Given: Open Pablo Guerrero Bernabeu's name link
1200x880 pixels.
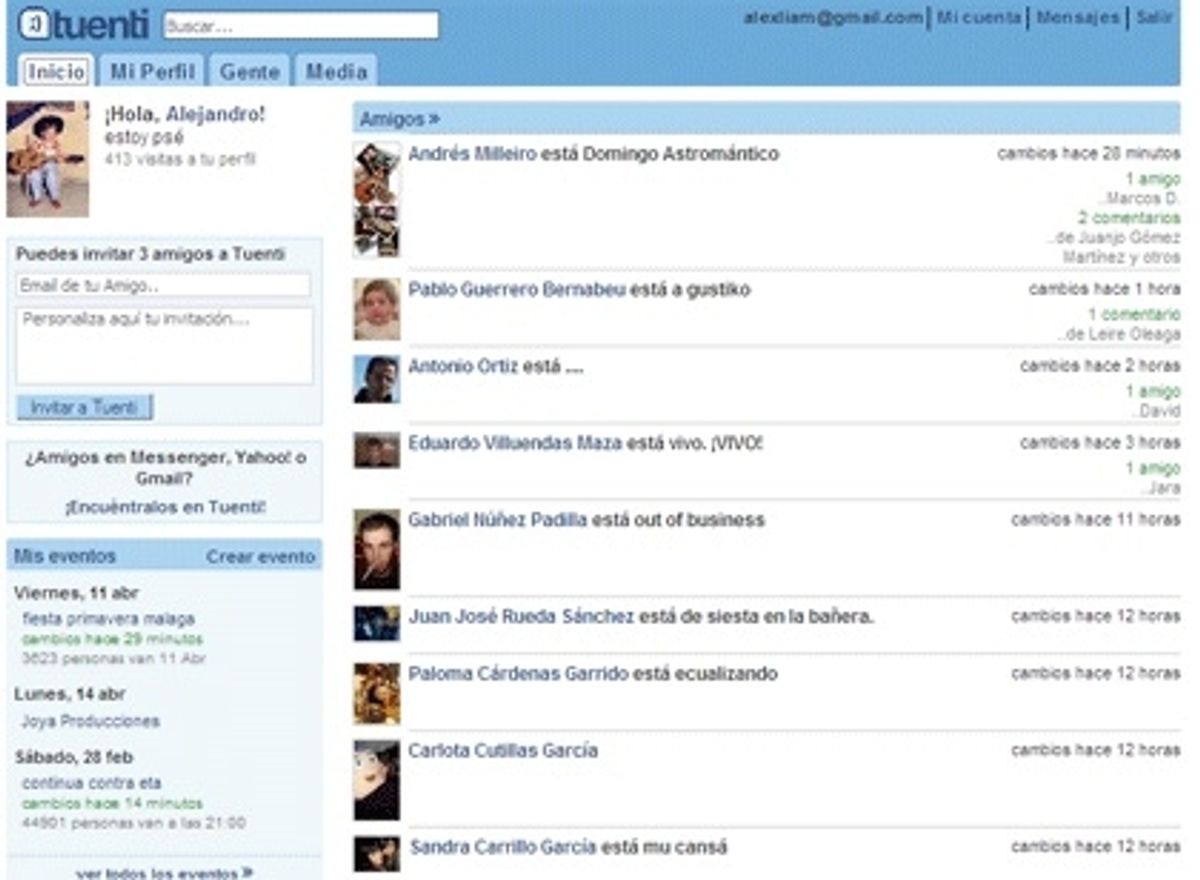Looking at the screenshot, I should [x=517, y=290].
